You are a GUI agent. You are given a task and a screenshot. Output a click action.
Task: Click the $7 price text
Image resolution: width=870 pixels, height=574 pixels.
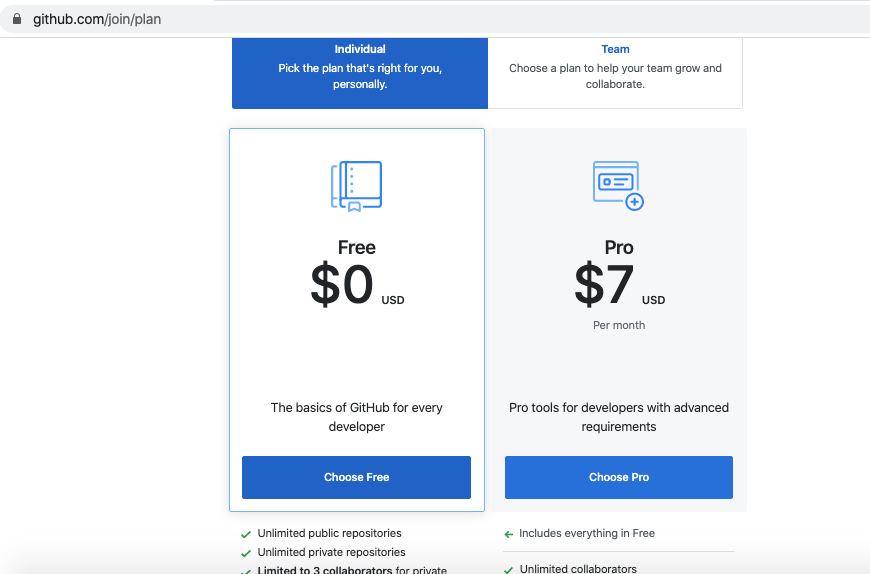click(604, 285)
